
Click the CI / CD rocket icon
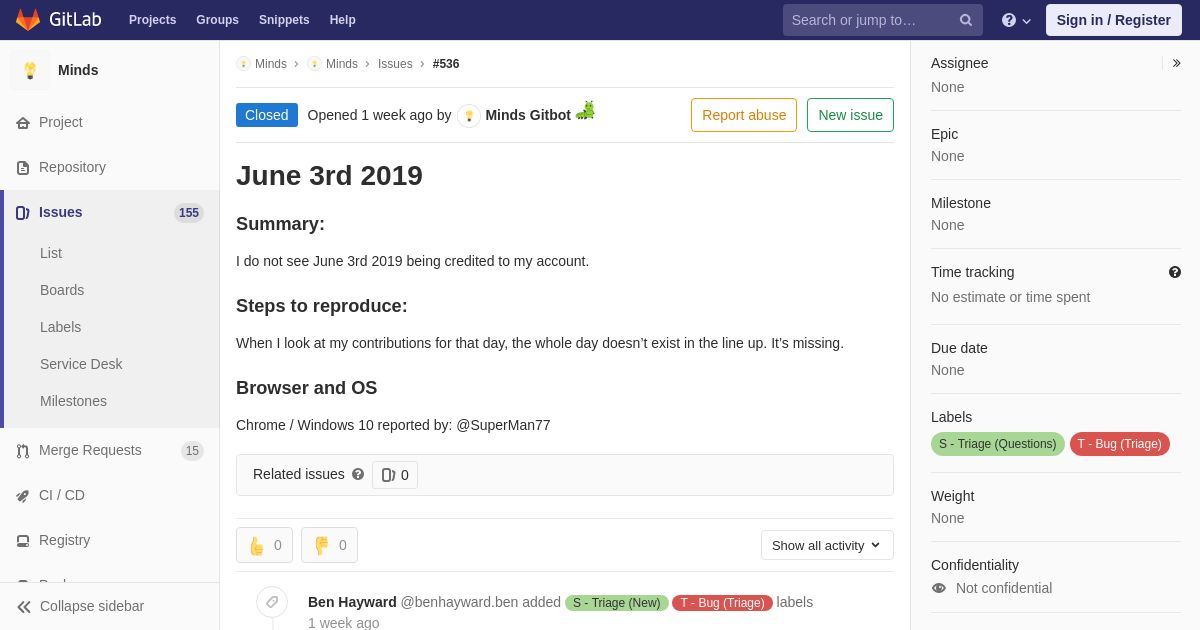click(x=23, y=496)
